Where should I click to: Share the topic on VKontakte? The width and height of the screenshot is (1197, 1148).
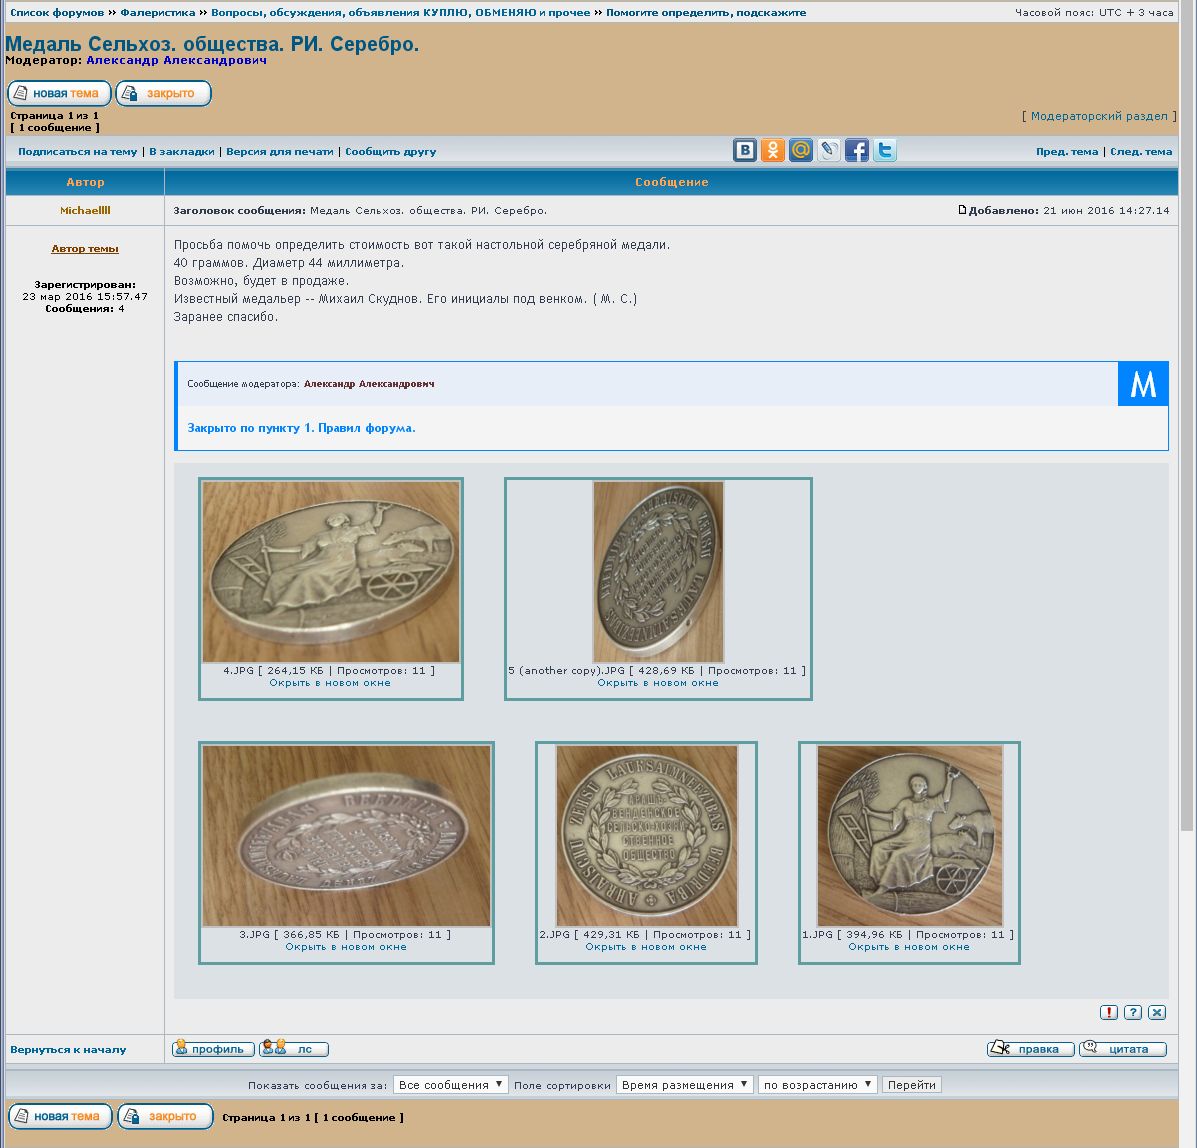[745, 151]
